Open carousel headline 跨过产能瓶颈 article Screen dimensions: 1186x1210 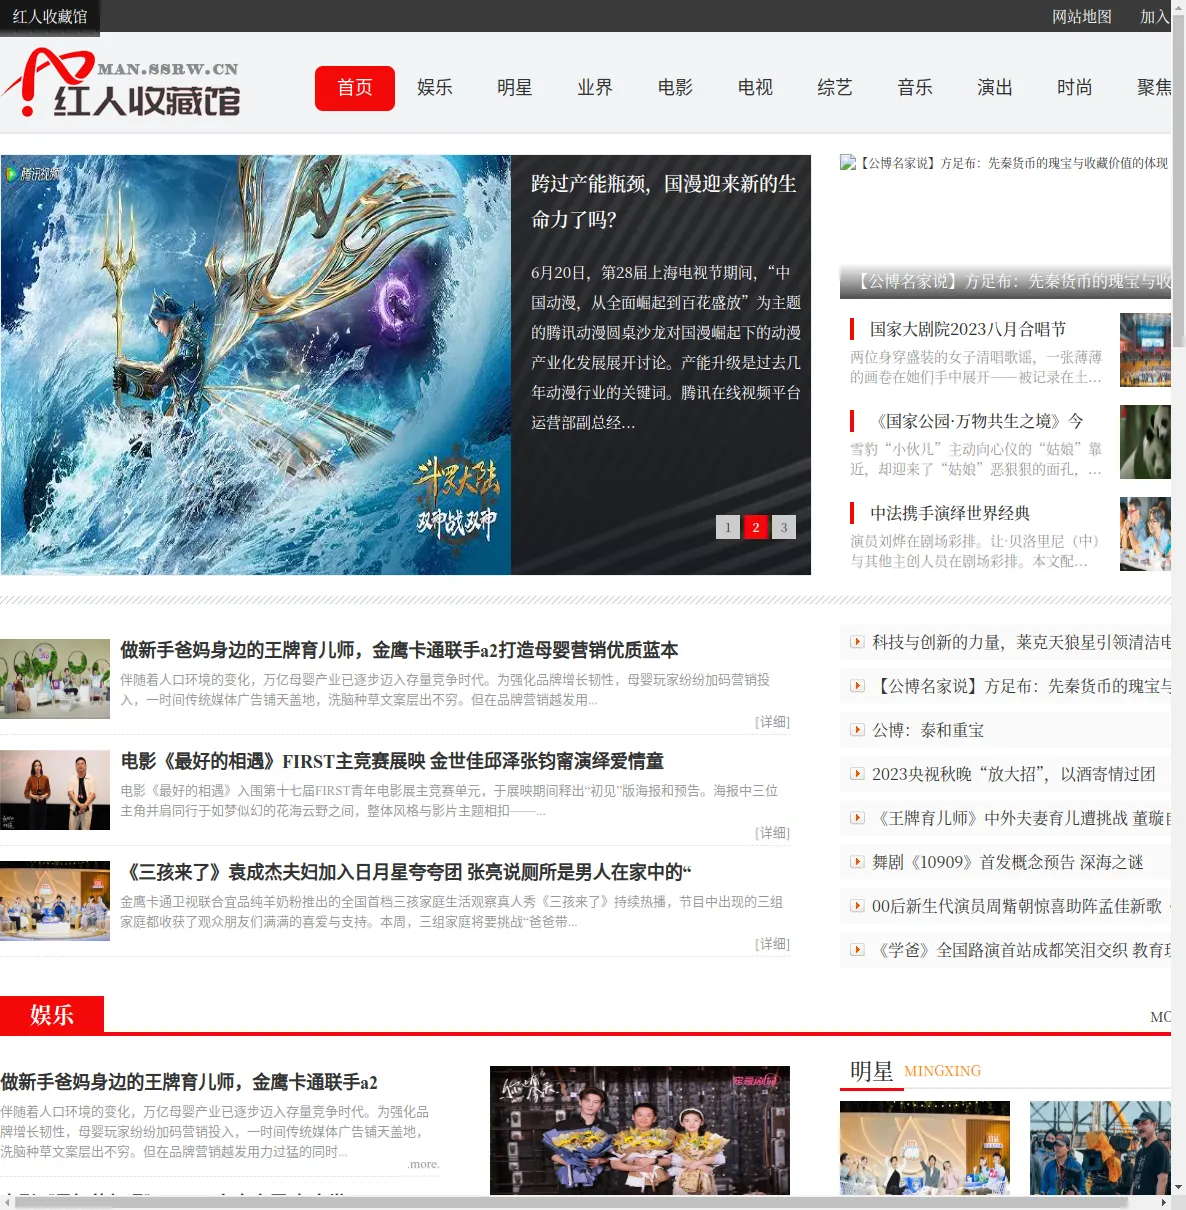point(664,201)
